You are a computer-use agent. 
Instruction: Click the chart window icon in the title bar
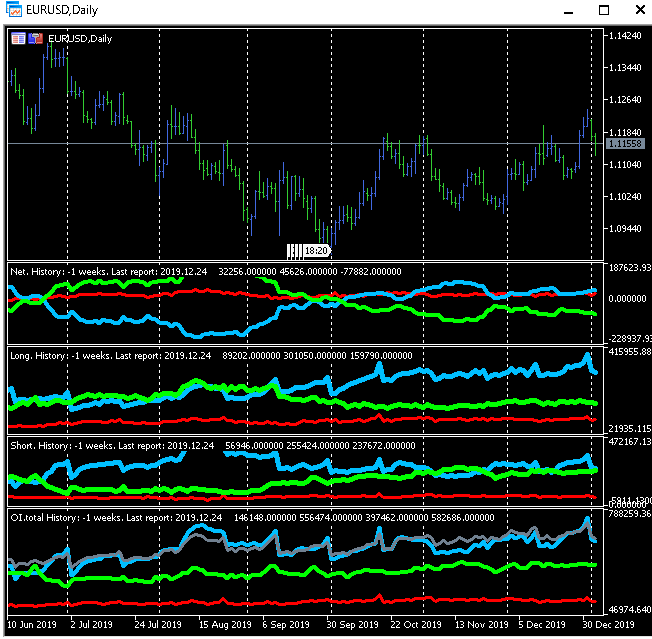point(14,9)
